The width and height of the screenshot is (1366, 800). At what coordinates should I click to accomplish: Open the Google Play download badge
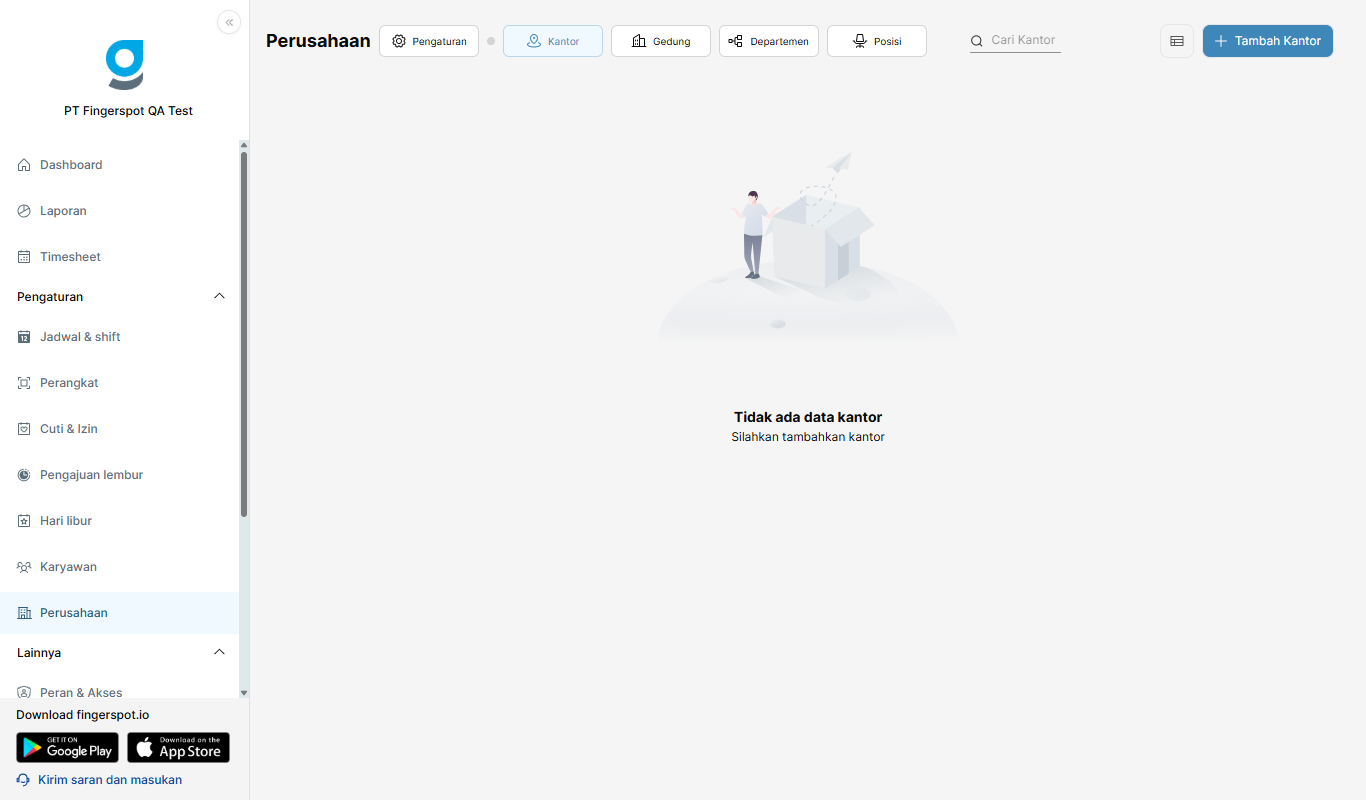67,748
